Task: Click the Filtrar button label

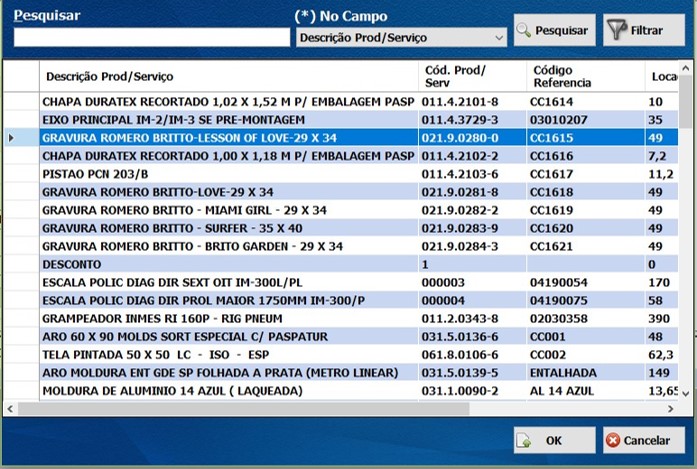Action: pos(647,30)
